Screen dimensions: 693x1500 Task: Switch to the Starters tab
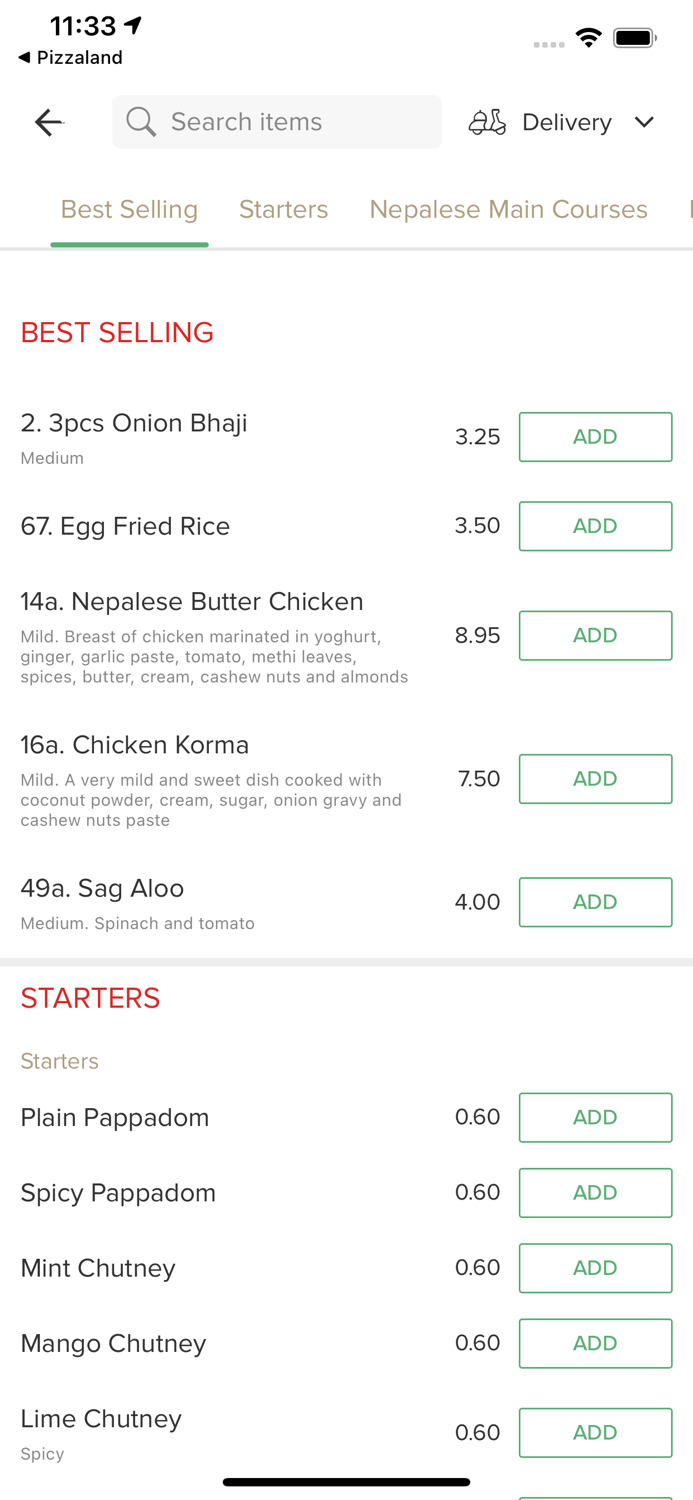(283, 209)
